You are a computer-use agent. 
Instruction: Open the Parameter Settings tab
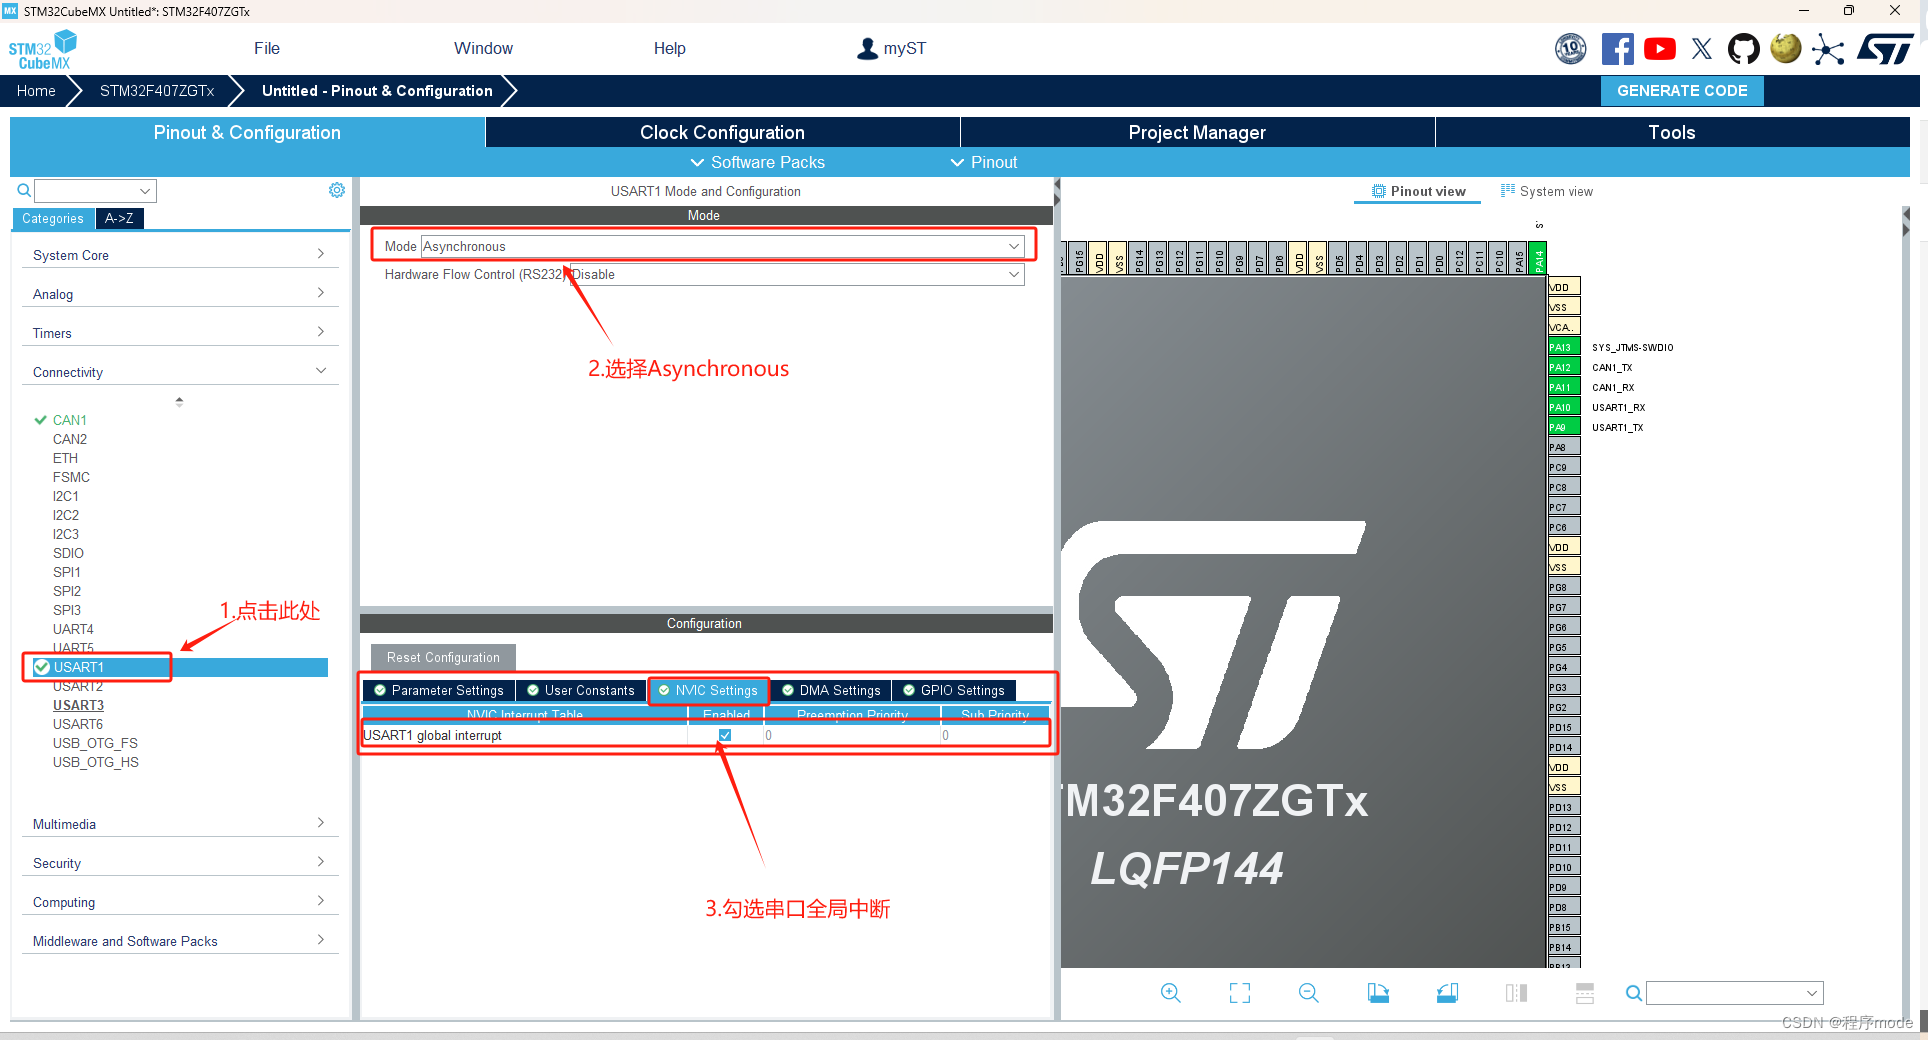coord(439,690)
